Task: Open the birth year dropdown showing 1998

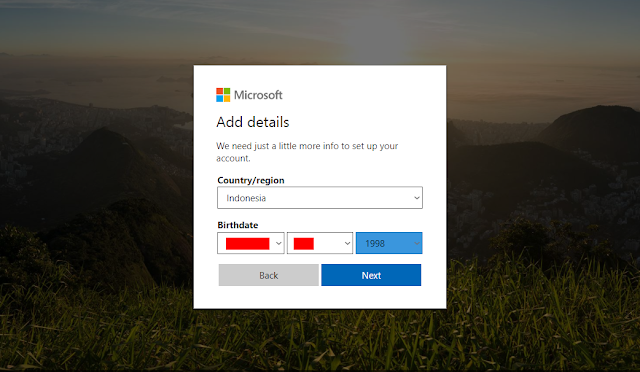Action: 389,243
